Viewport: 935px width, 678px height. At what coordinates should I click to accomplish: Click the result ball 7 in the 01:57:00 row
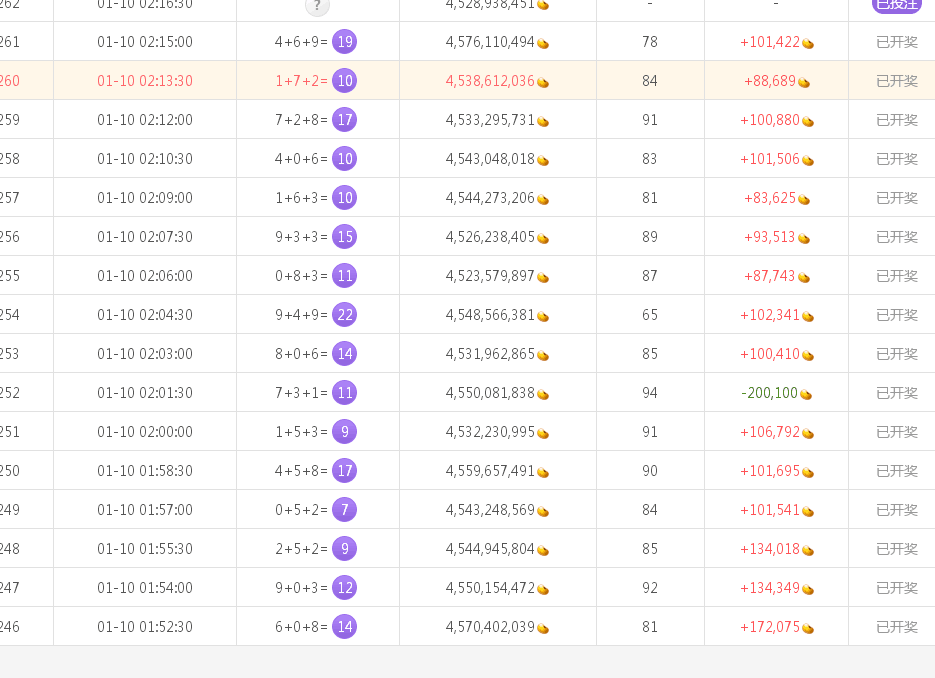(x=345, y=509)
